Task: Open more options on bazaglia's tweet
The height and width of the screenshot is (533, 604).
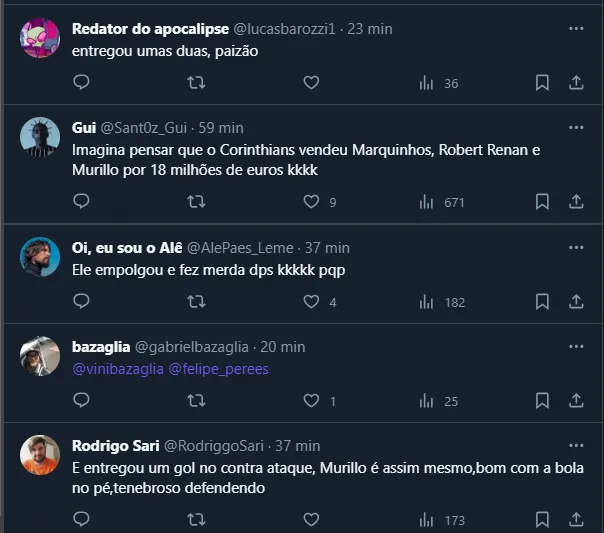Action: (576, 346)
